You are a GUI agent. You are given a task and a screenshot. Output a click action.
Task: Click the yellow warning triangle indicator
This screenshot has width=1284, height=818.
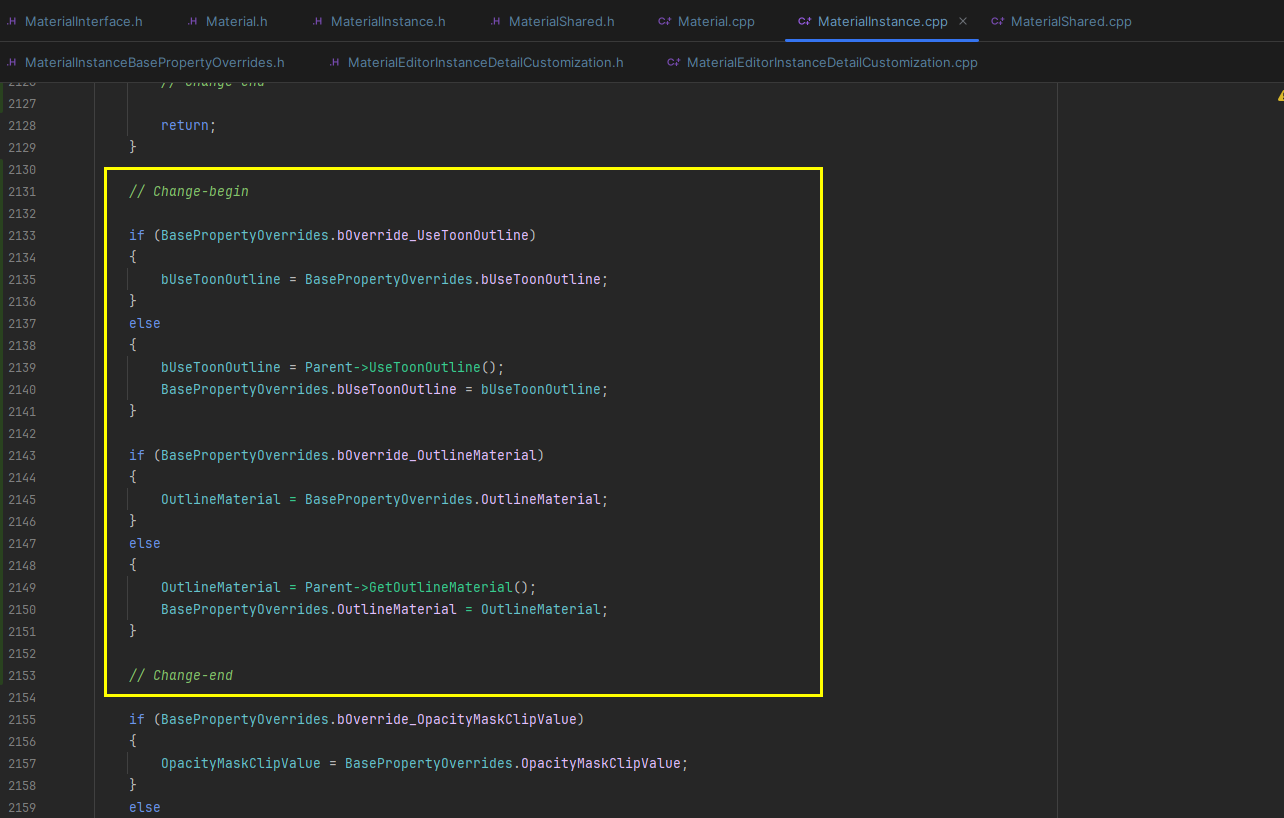click(1279, 93)
